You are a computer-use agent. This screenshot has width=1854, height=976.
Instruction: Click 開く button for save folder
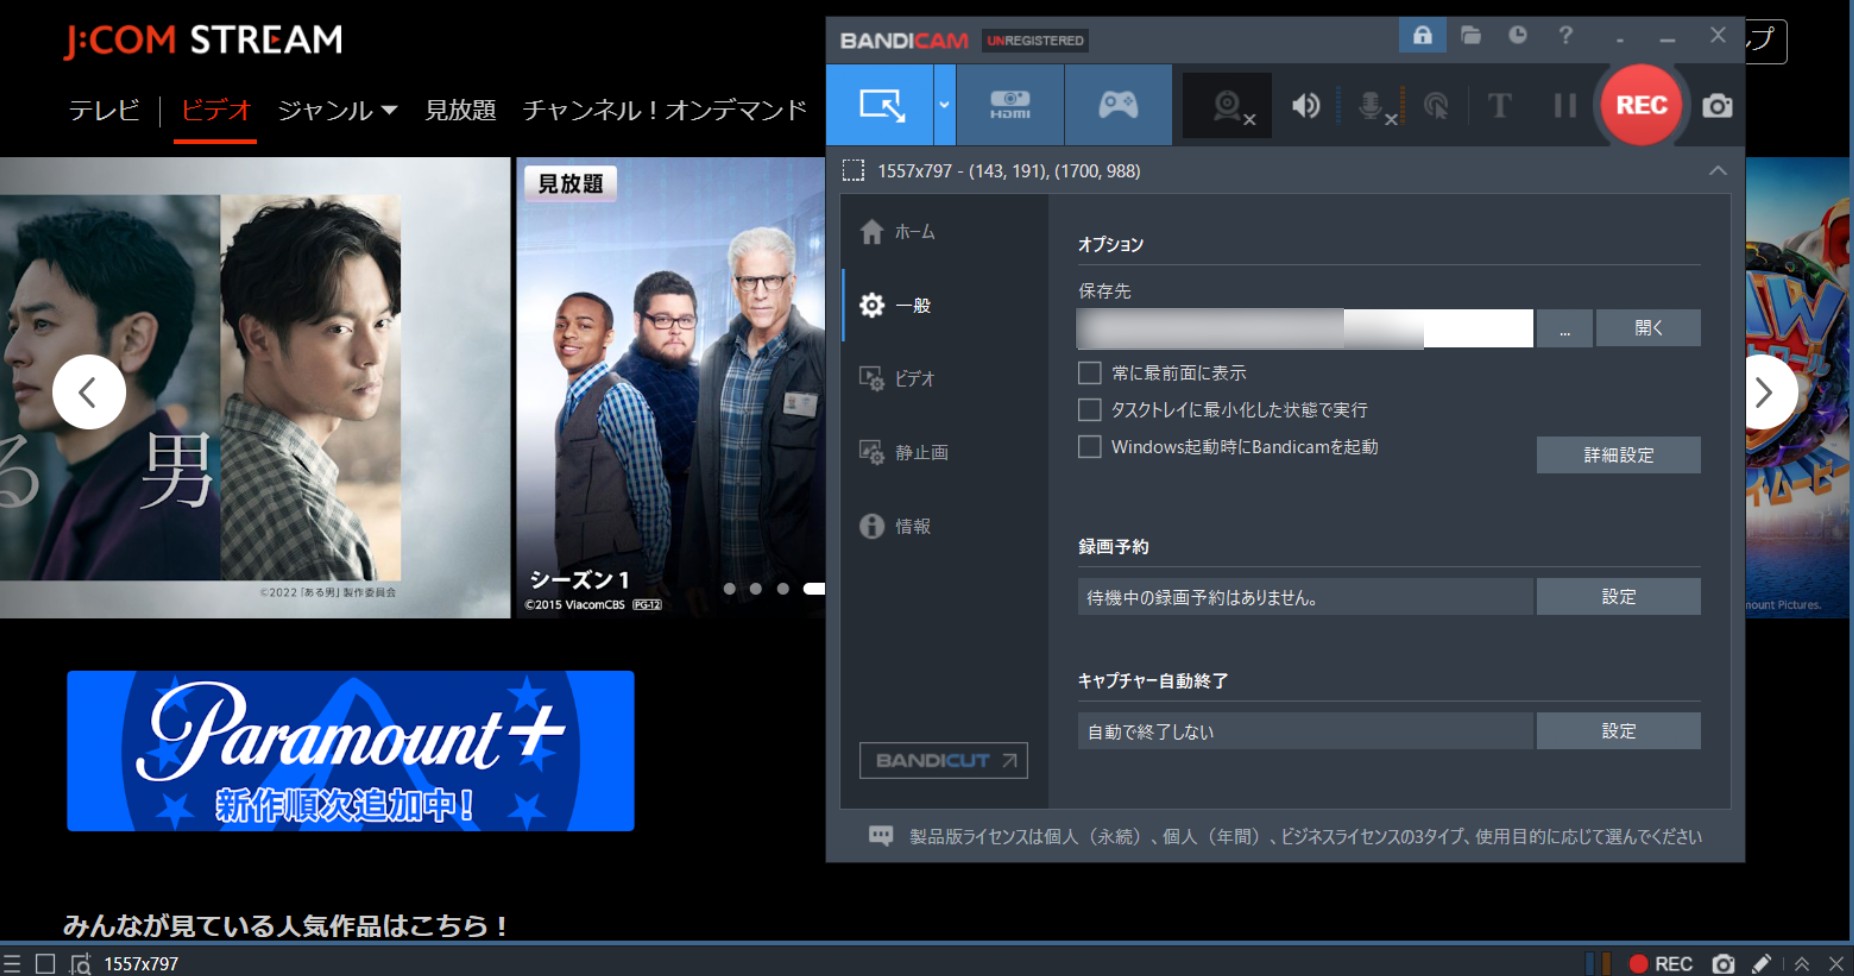(1648, 328)
